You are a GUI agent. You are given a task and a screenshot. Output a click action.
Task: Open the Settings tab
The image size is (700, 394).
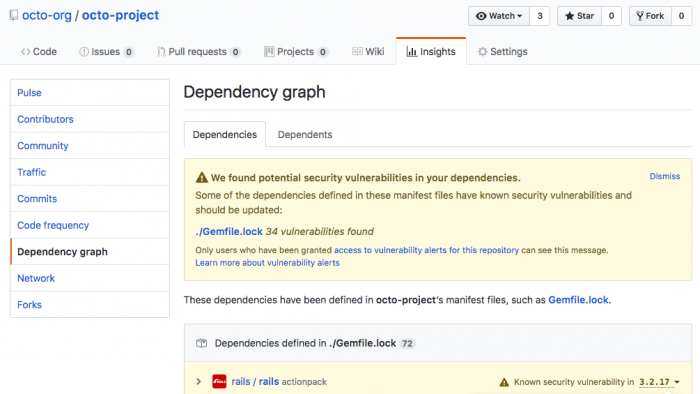coord(503,52)
